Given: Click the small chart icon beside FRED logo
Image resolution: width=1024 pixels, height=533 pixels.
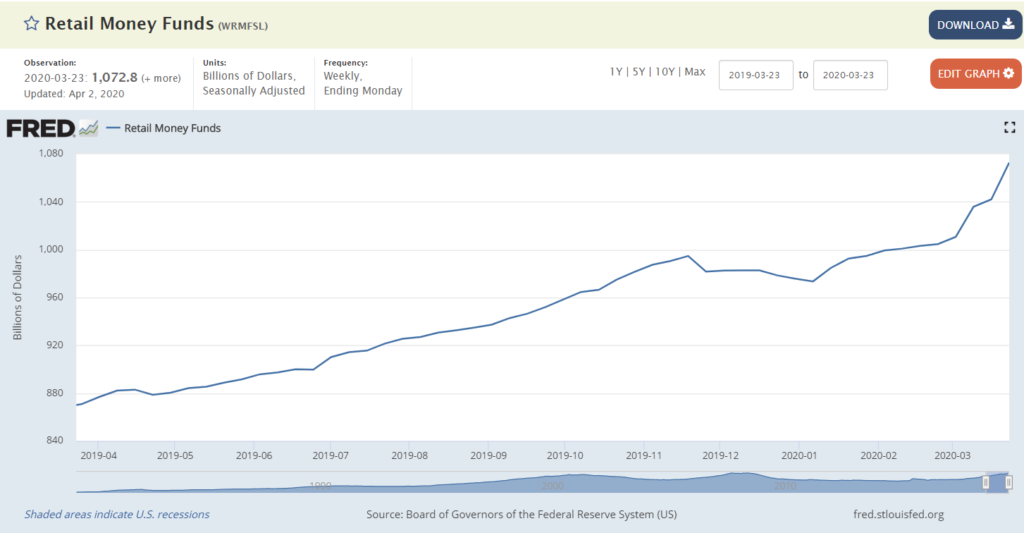Looking at the screenshot, I should tap(89, 128).
